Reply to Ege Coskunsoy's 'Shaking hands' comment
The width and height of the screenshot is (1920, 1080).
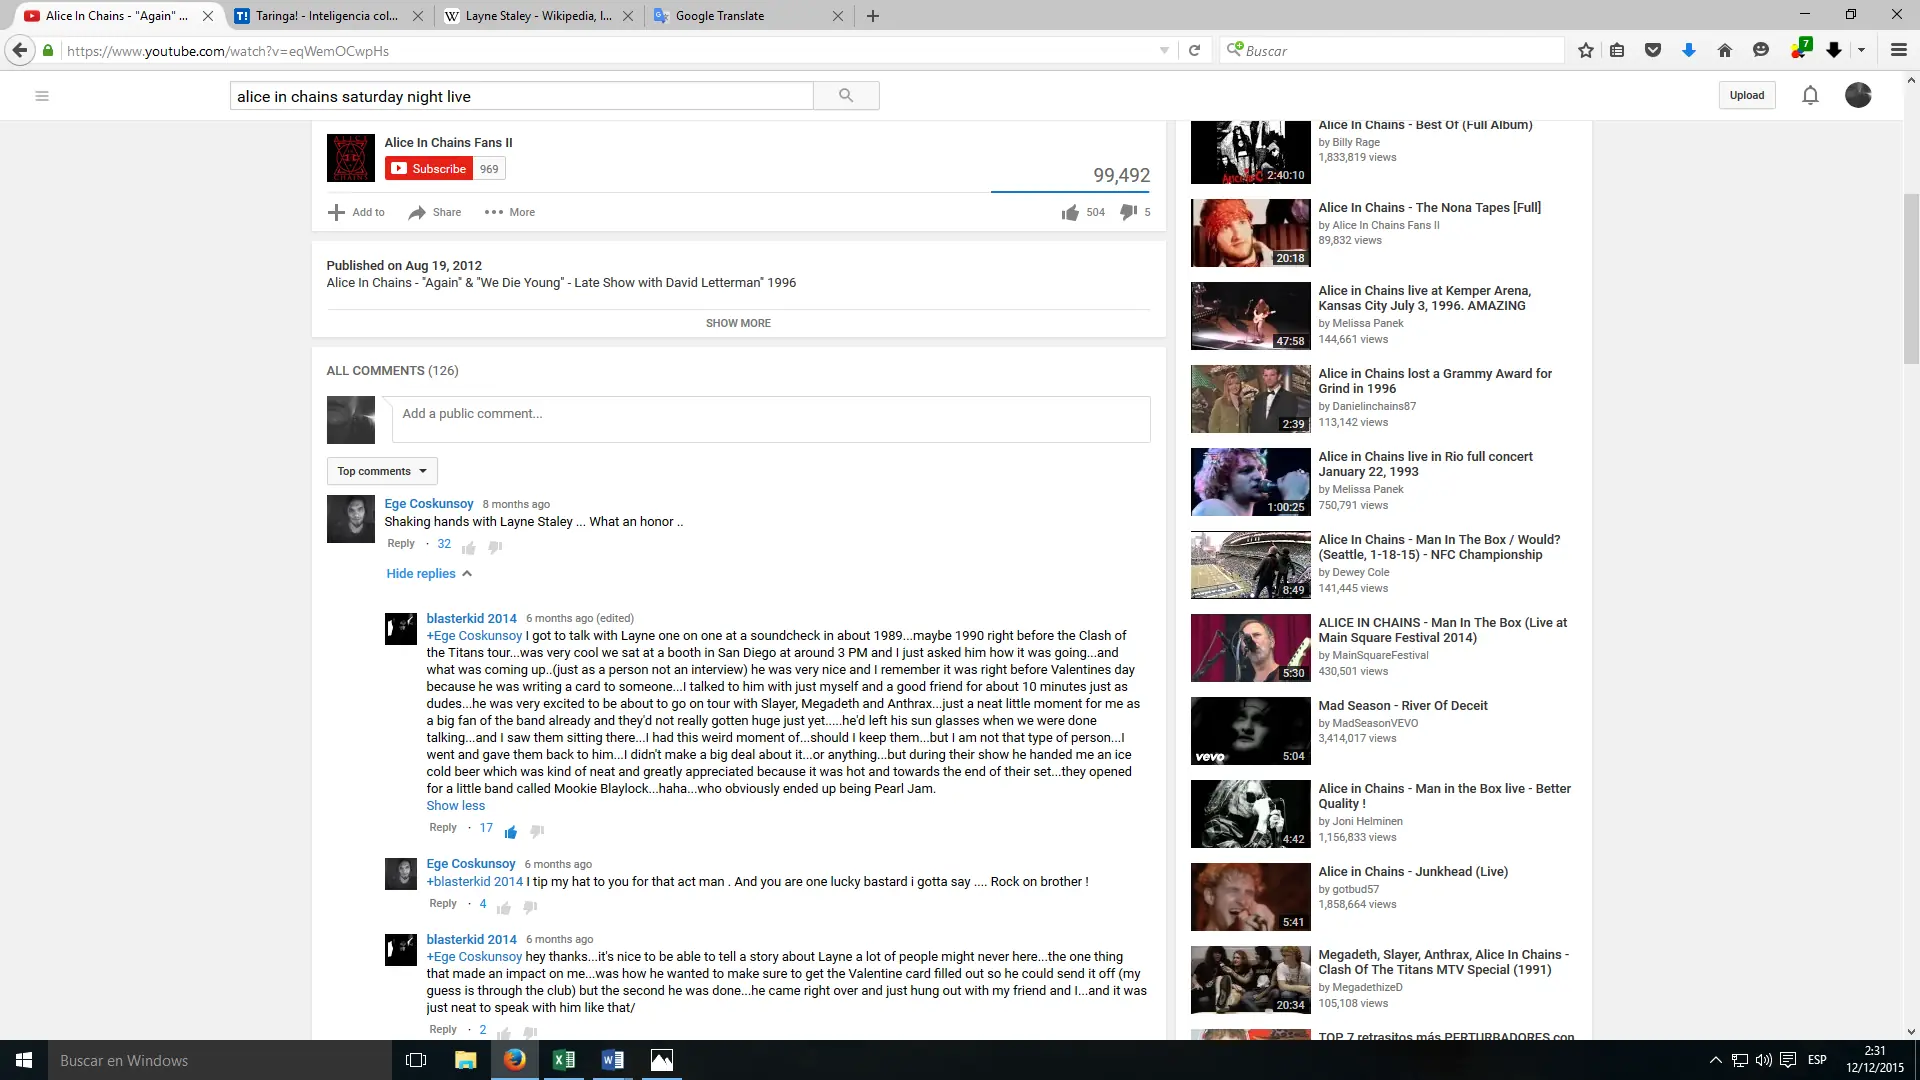(401, 543)
